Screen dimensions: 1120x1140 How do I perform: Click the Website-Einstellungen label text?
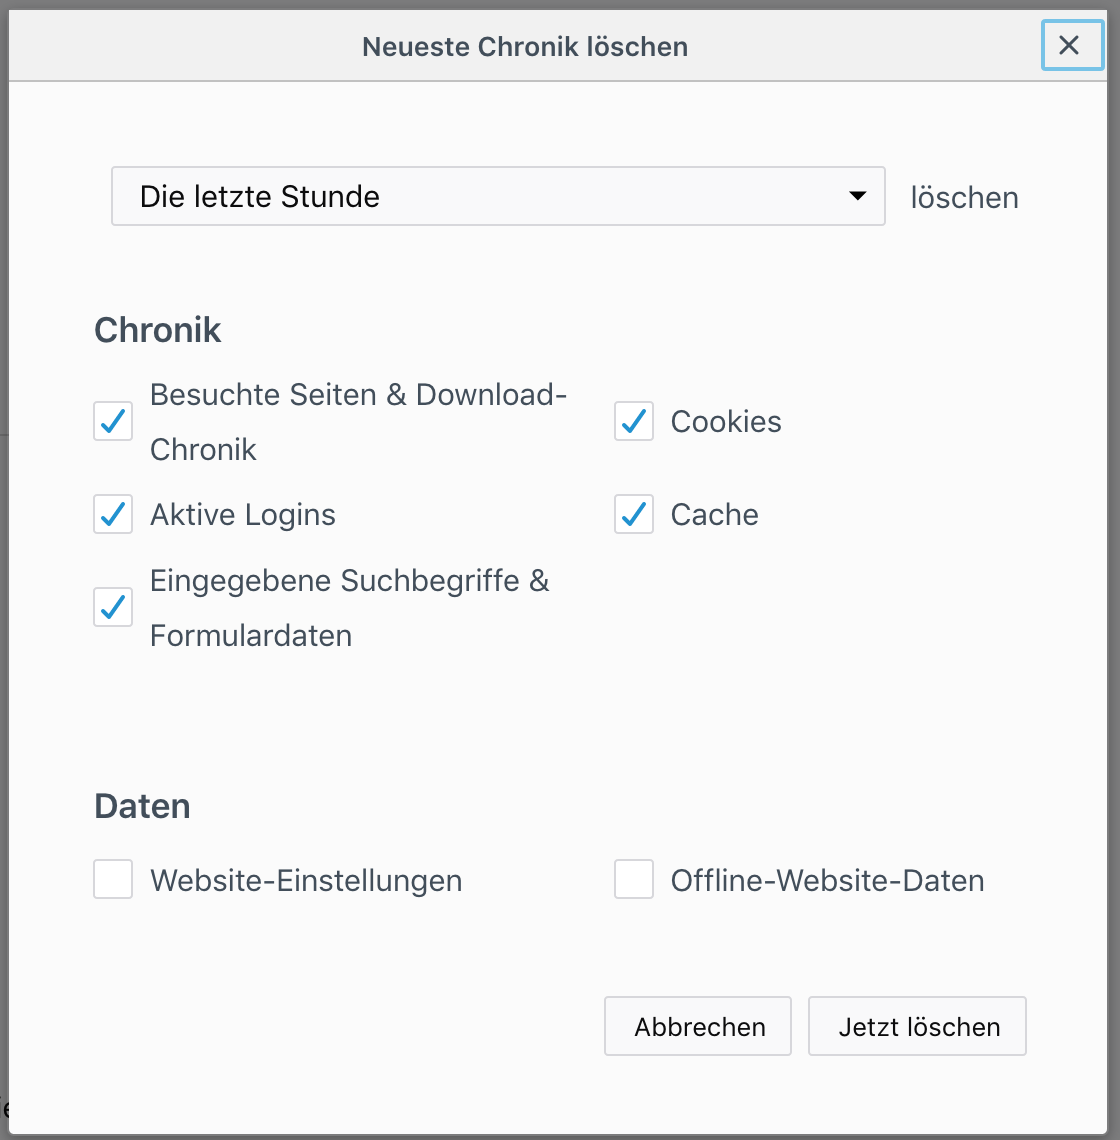coord(306,880)
